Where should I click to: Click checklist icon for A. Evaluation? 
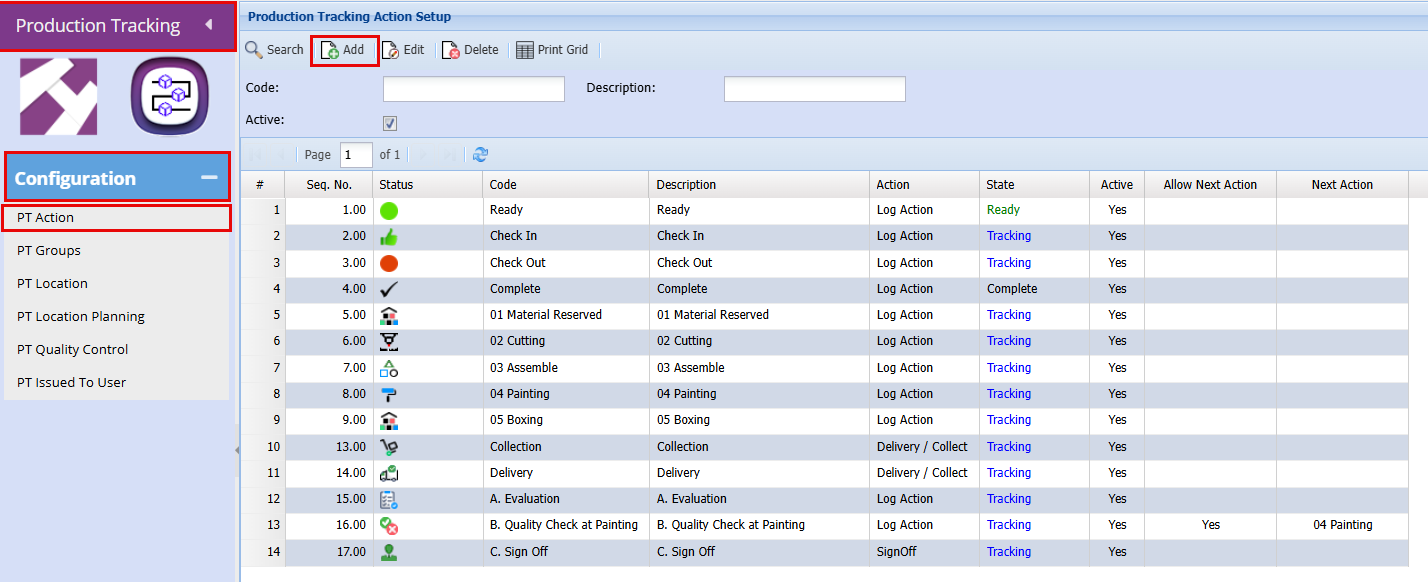[389, 499]
